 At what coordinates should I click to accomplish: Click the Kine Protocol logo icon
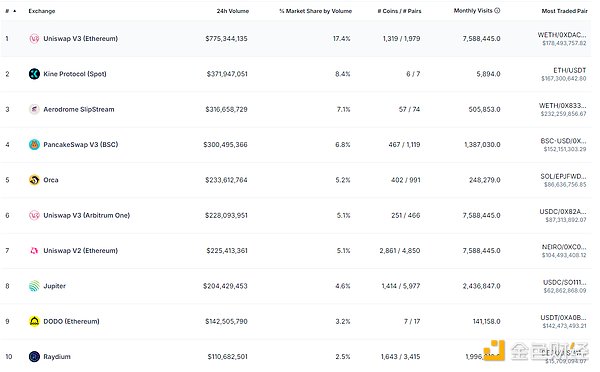click(34, 74)
